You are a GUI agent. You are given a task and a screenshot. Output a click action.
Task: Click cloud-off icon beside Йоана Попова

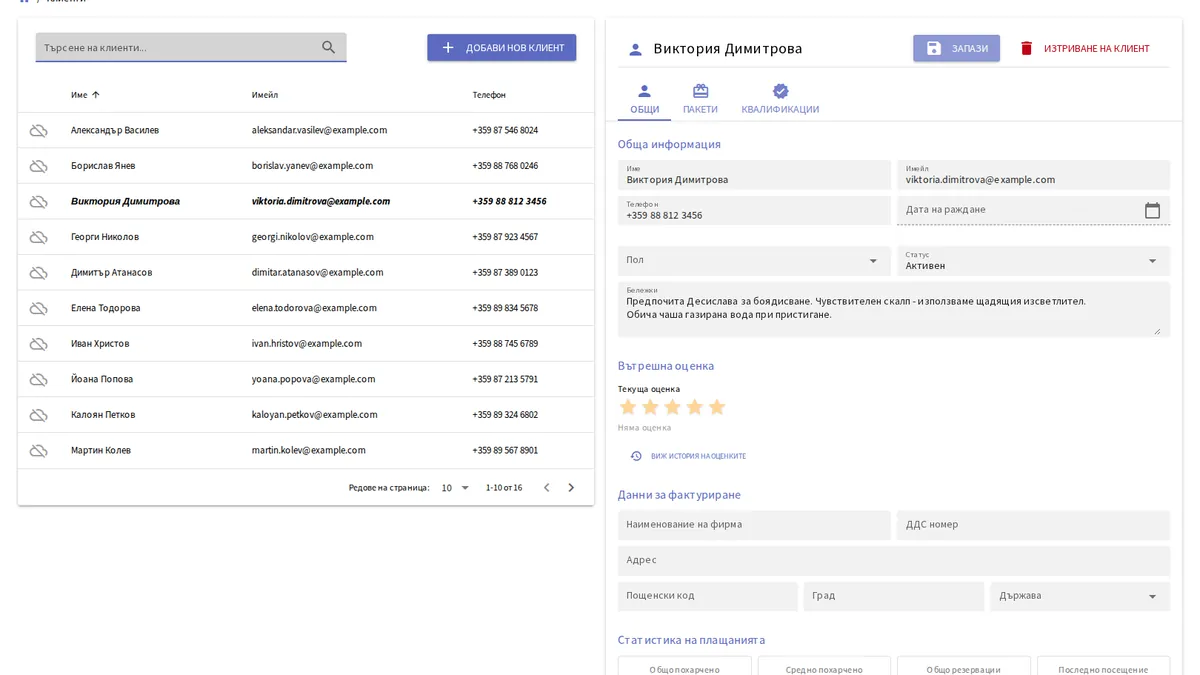click(x=38, y=379)
